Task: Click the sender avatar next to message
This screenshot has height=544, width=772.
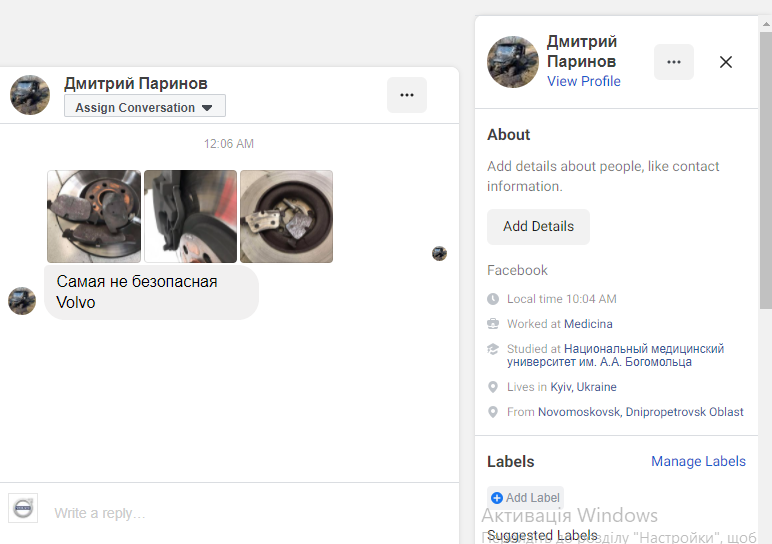Action: pyautogui.click(x=22, y=301)
